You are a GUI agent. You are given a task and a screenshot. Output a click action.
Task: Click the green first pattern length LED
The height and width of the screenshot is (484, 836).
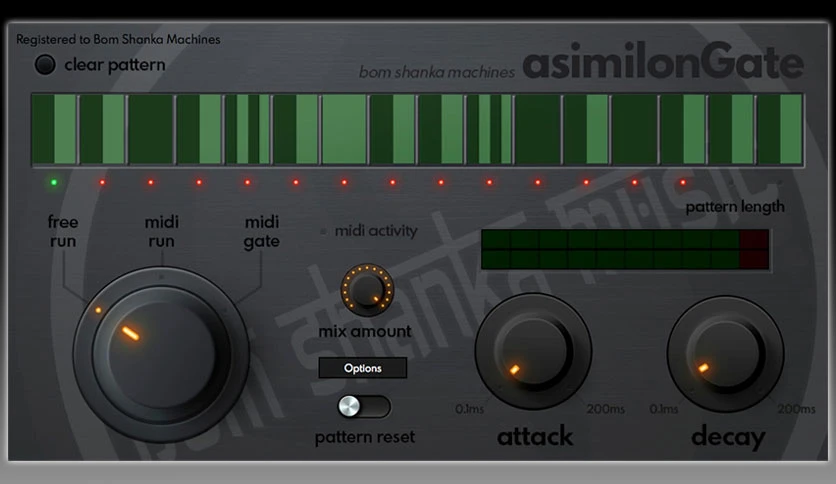pos(54,182)
